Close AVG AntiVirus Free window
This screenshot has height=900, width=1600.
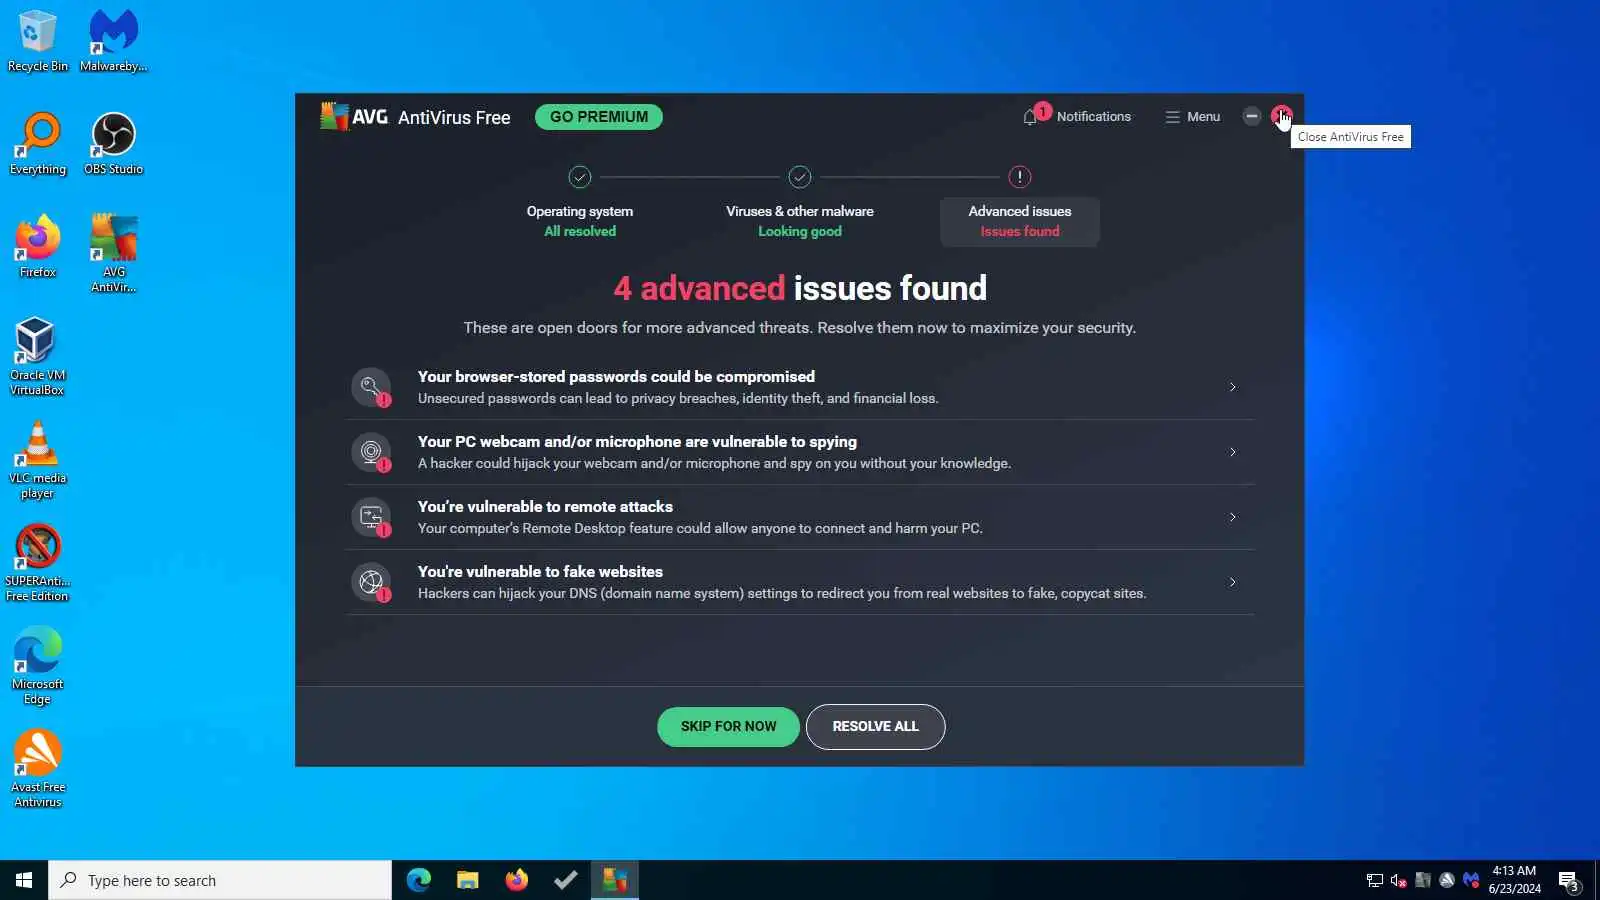point(1281,116)
